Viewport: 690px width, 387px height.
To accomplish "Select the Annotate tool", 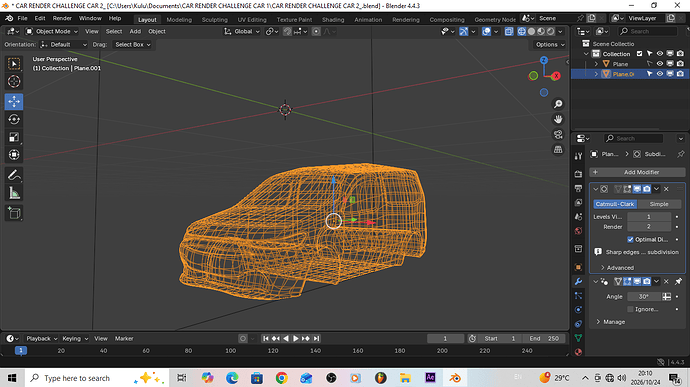I will point(14,175).
